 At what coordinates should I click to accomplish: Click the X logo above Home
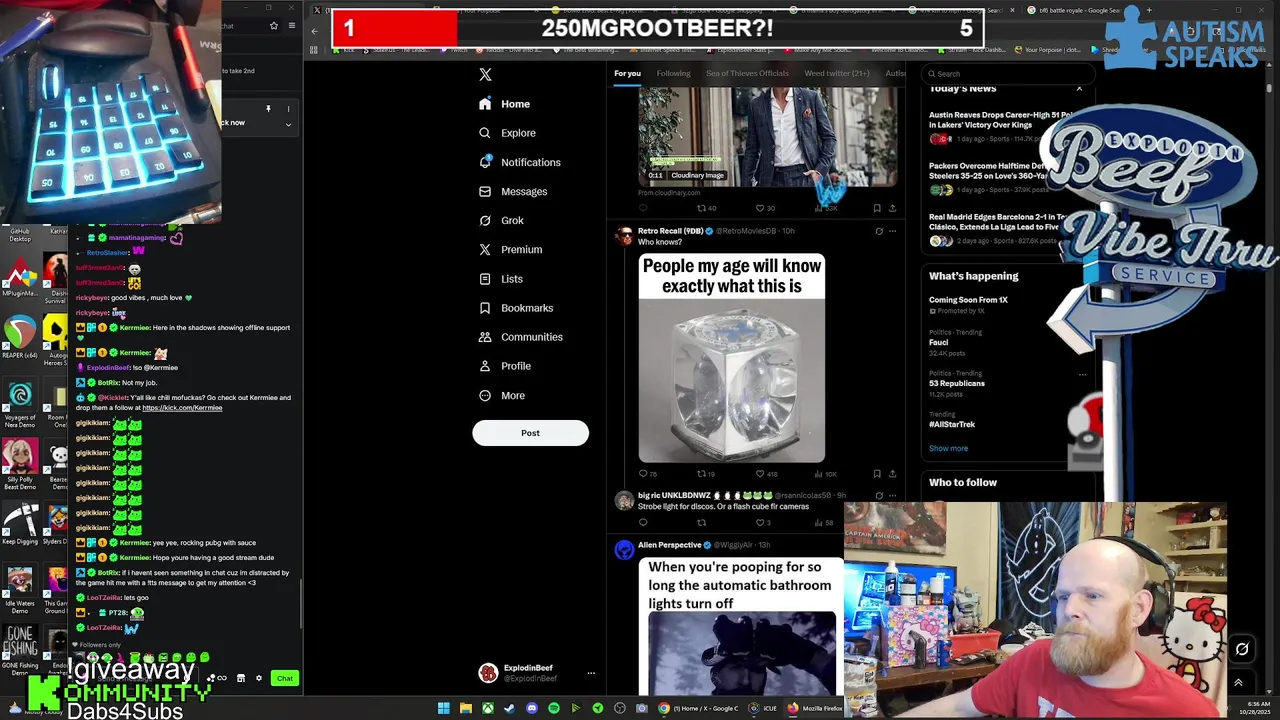coord(485,74)
